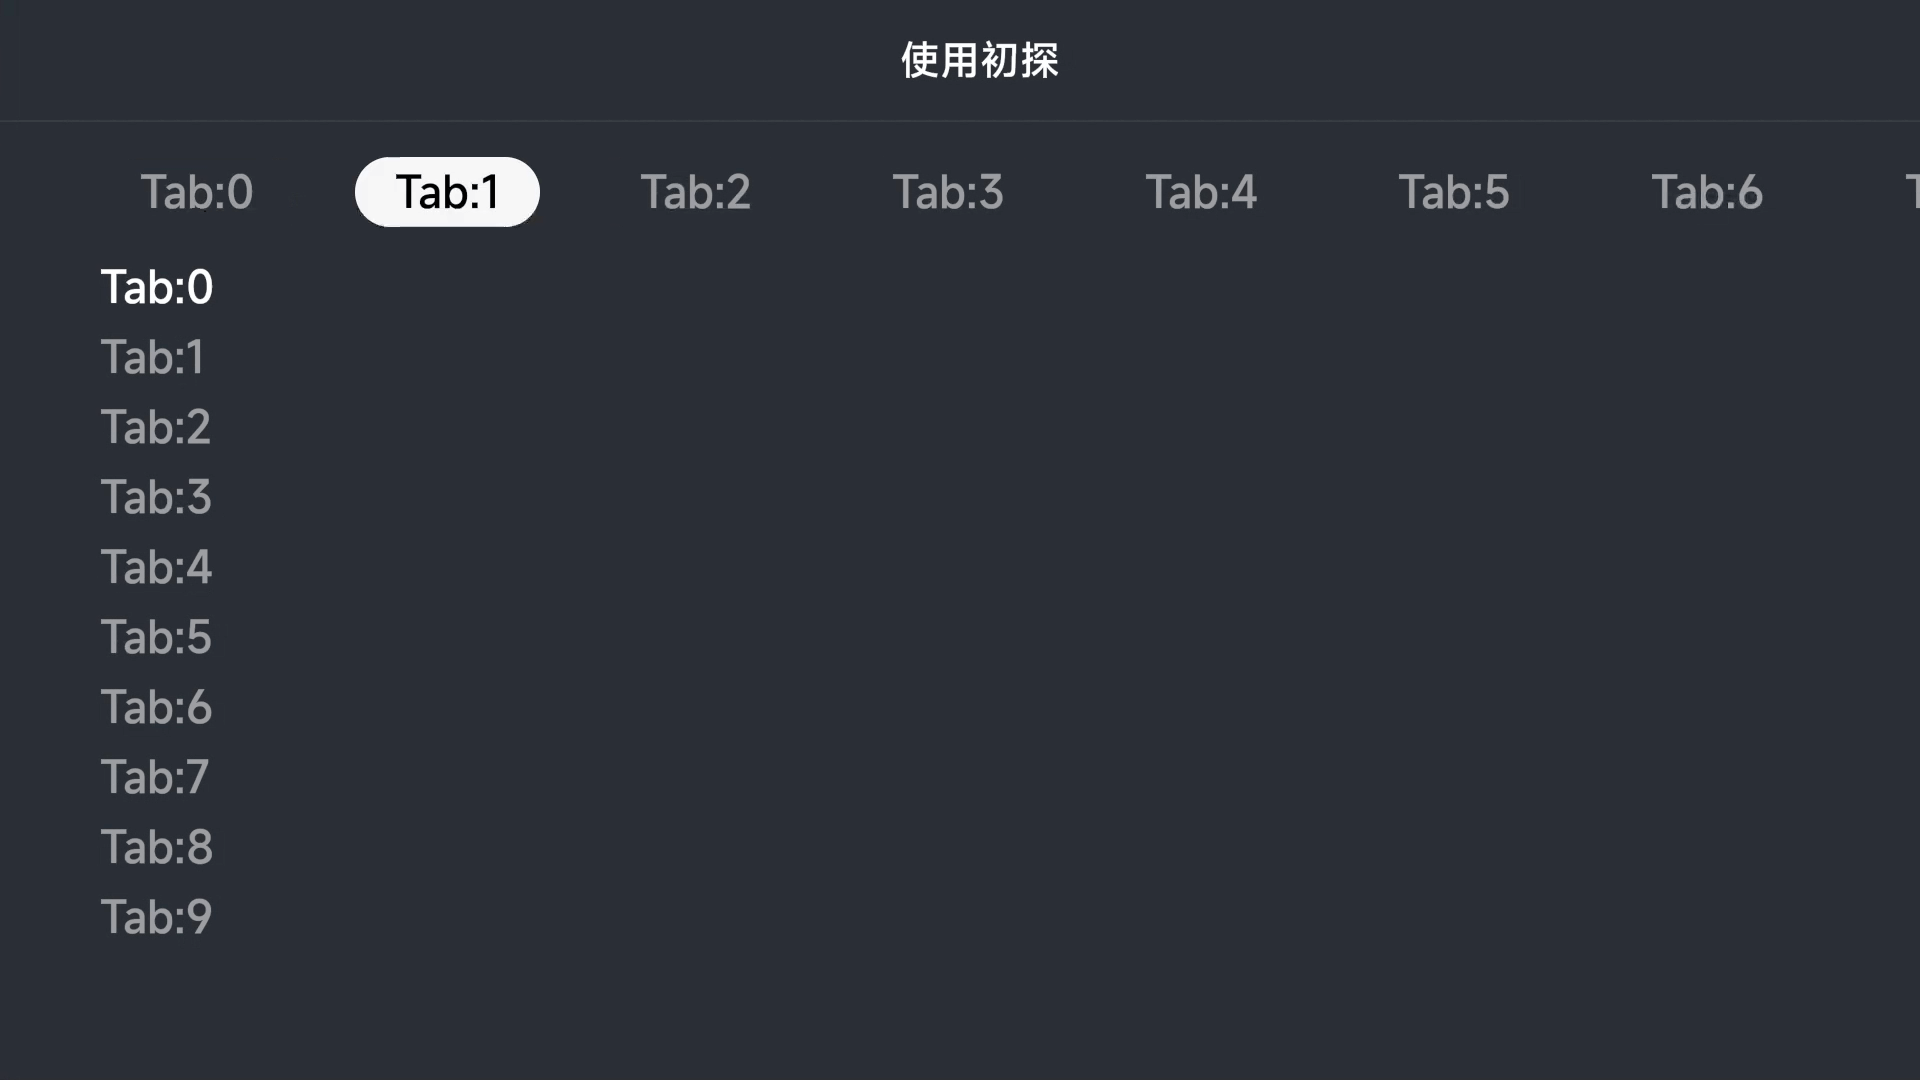Image resolution: width=1920 pixels, height=1080 pixels.
Task: Choose Tab:1 in the vertical list
Action: tap(153, 358)
